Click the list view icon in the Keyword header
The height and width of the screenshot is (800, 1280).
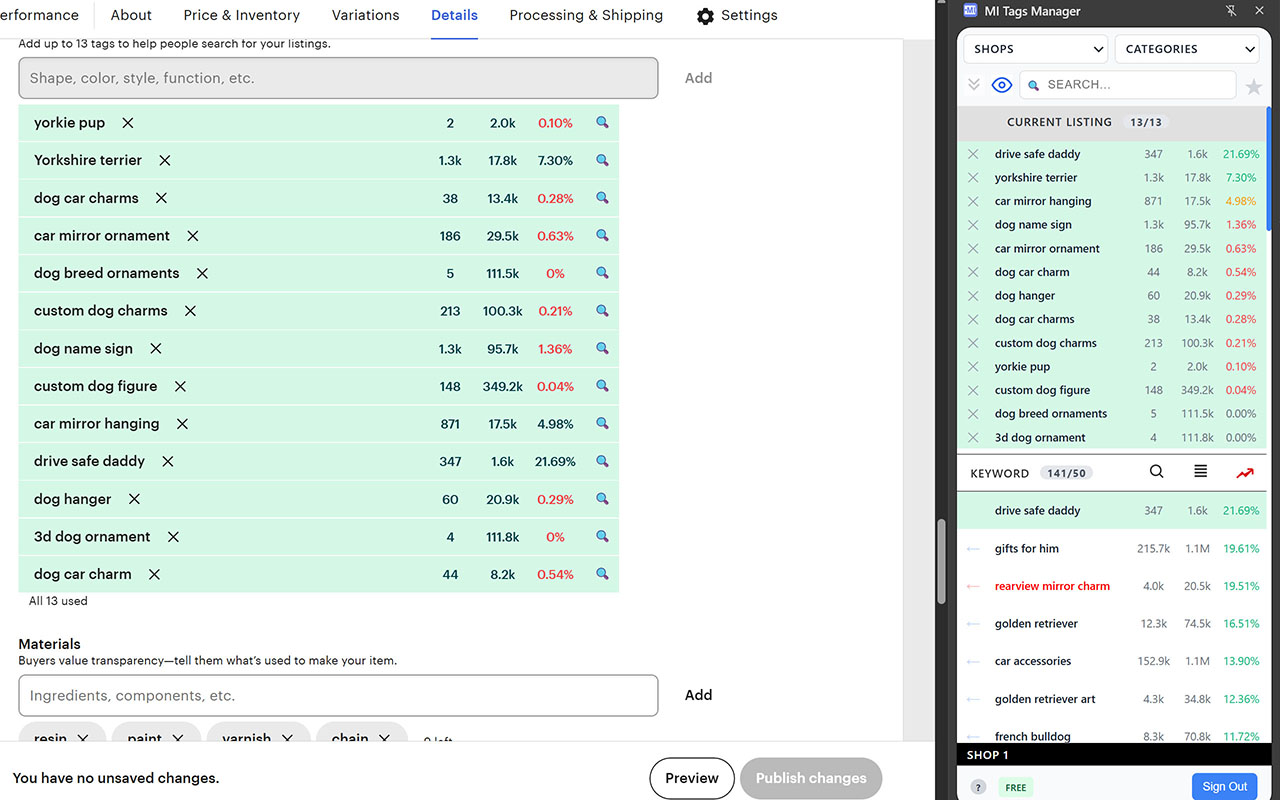click(x=1200, y=472)
